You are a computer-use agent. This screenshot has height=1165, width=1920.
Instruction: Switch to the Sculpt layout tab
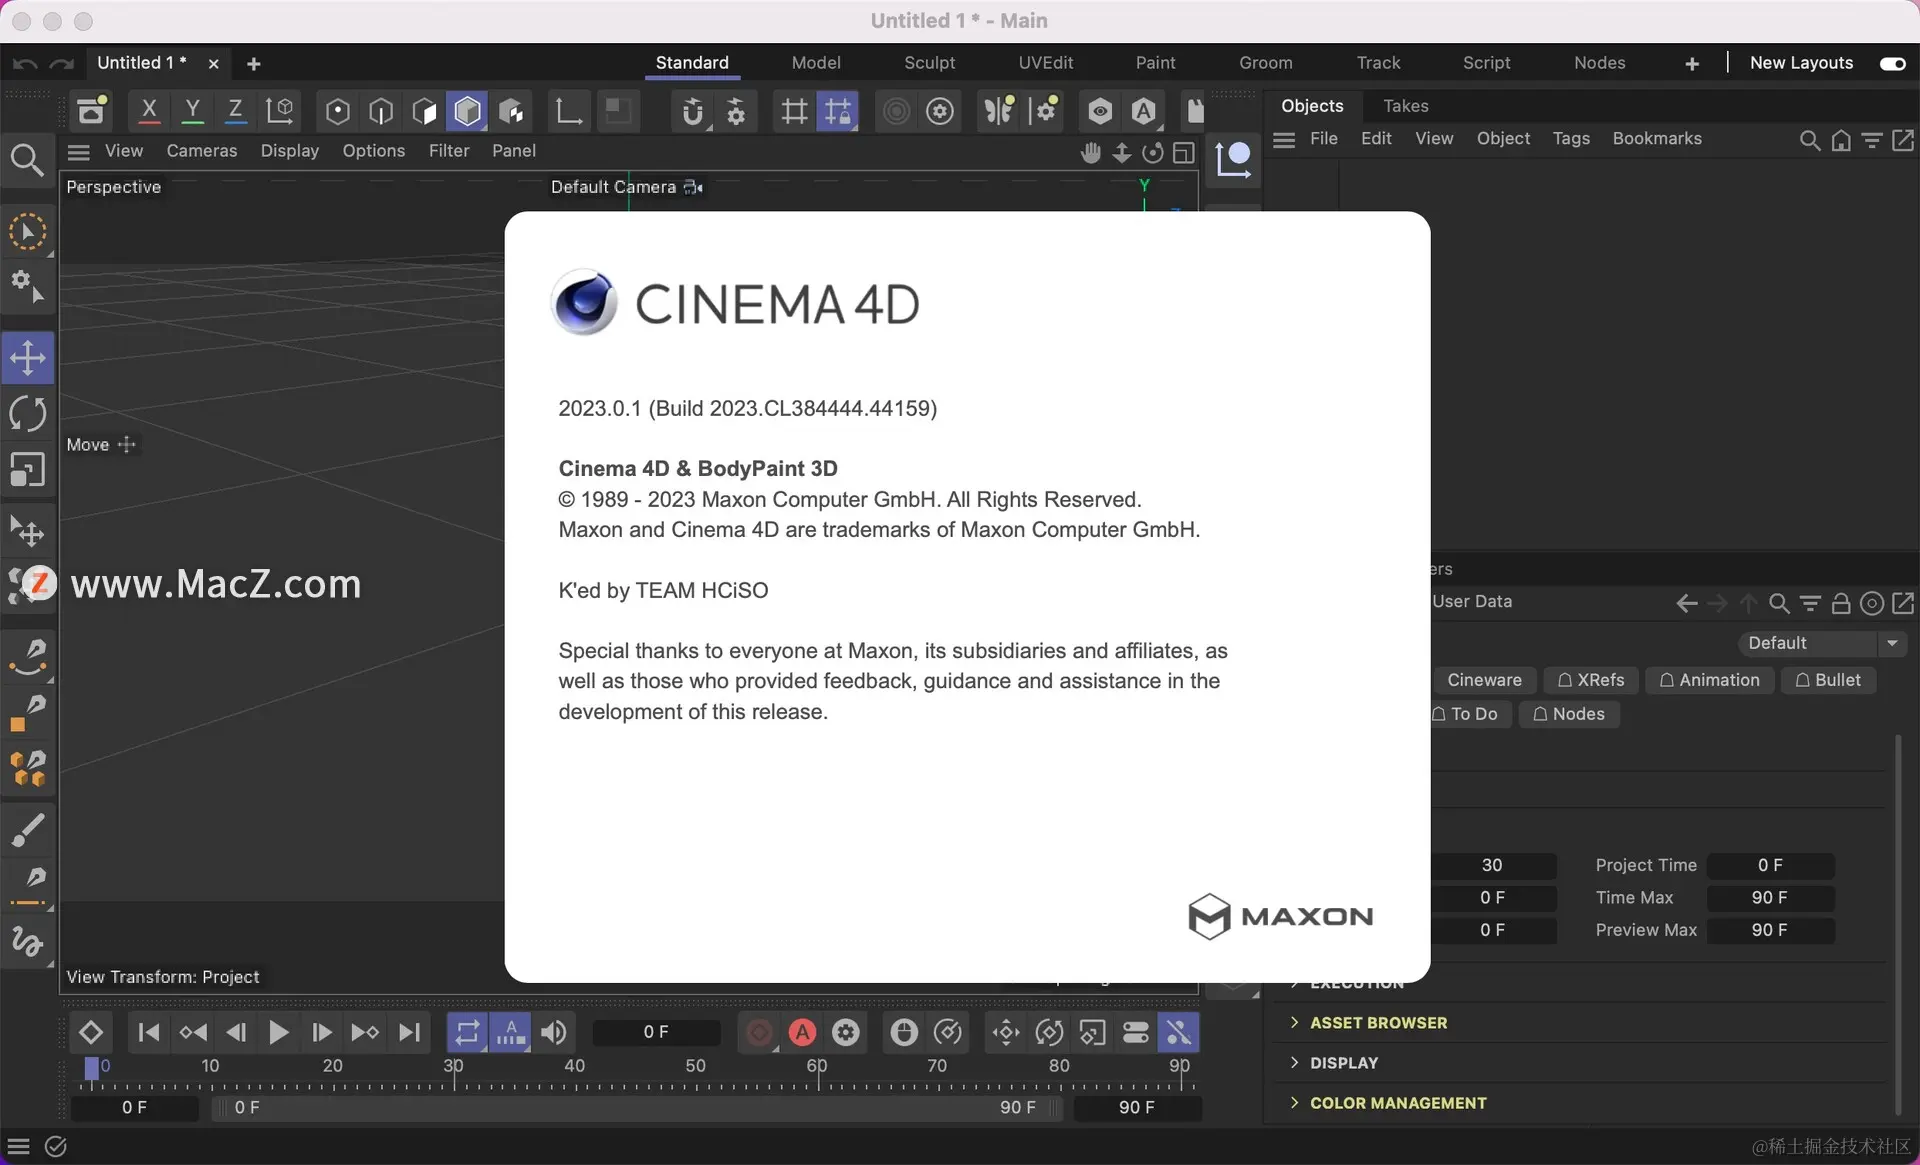[x=929, y=63]
